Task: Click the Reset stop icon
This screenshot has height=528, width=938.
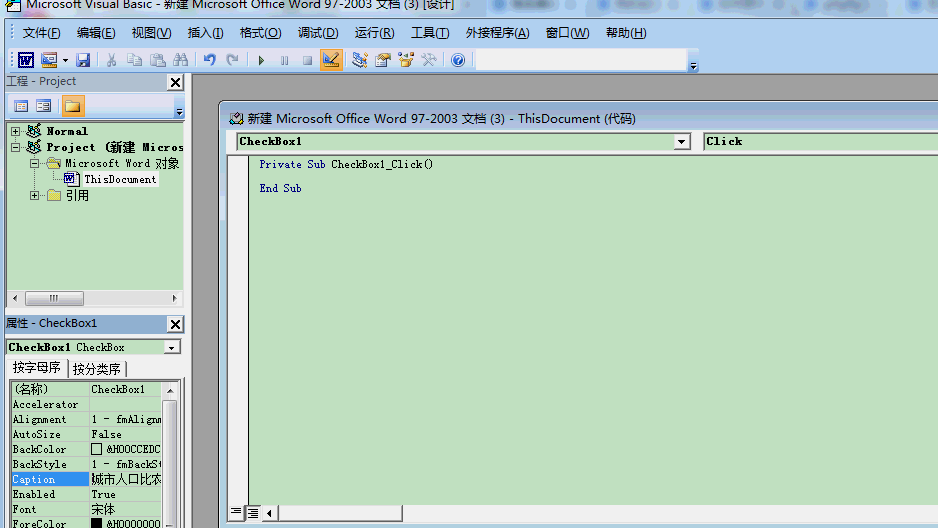Action: (x=307, y=60)
